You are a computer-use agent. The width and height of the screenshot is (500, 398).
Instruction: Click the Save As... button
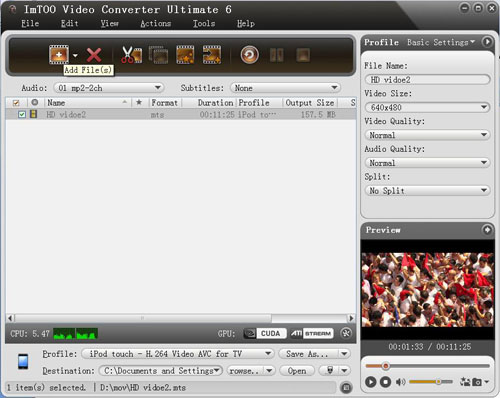pyautogui.click(x=308, y=354)
